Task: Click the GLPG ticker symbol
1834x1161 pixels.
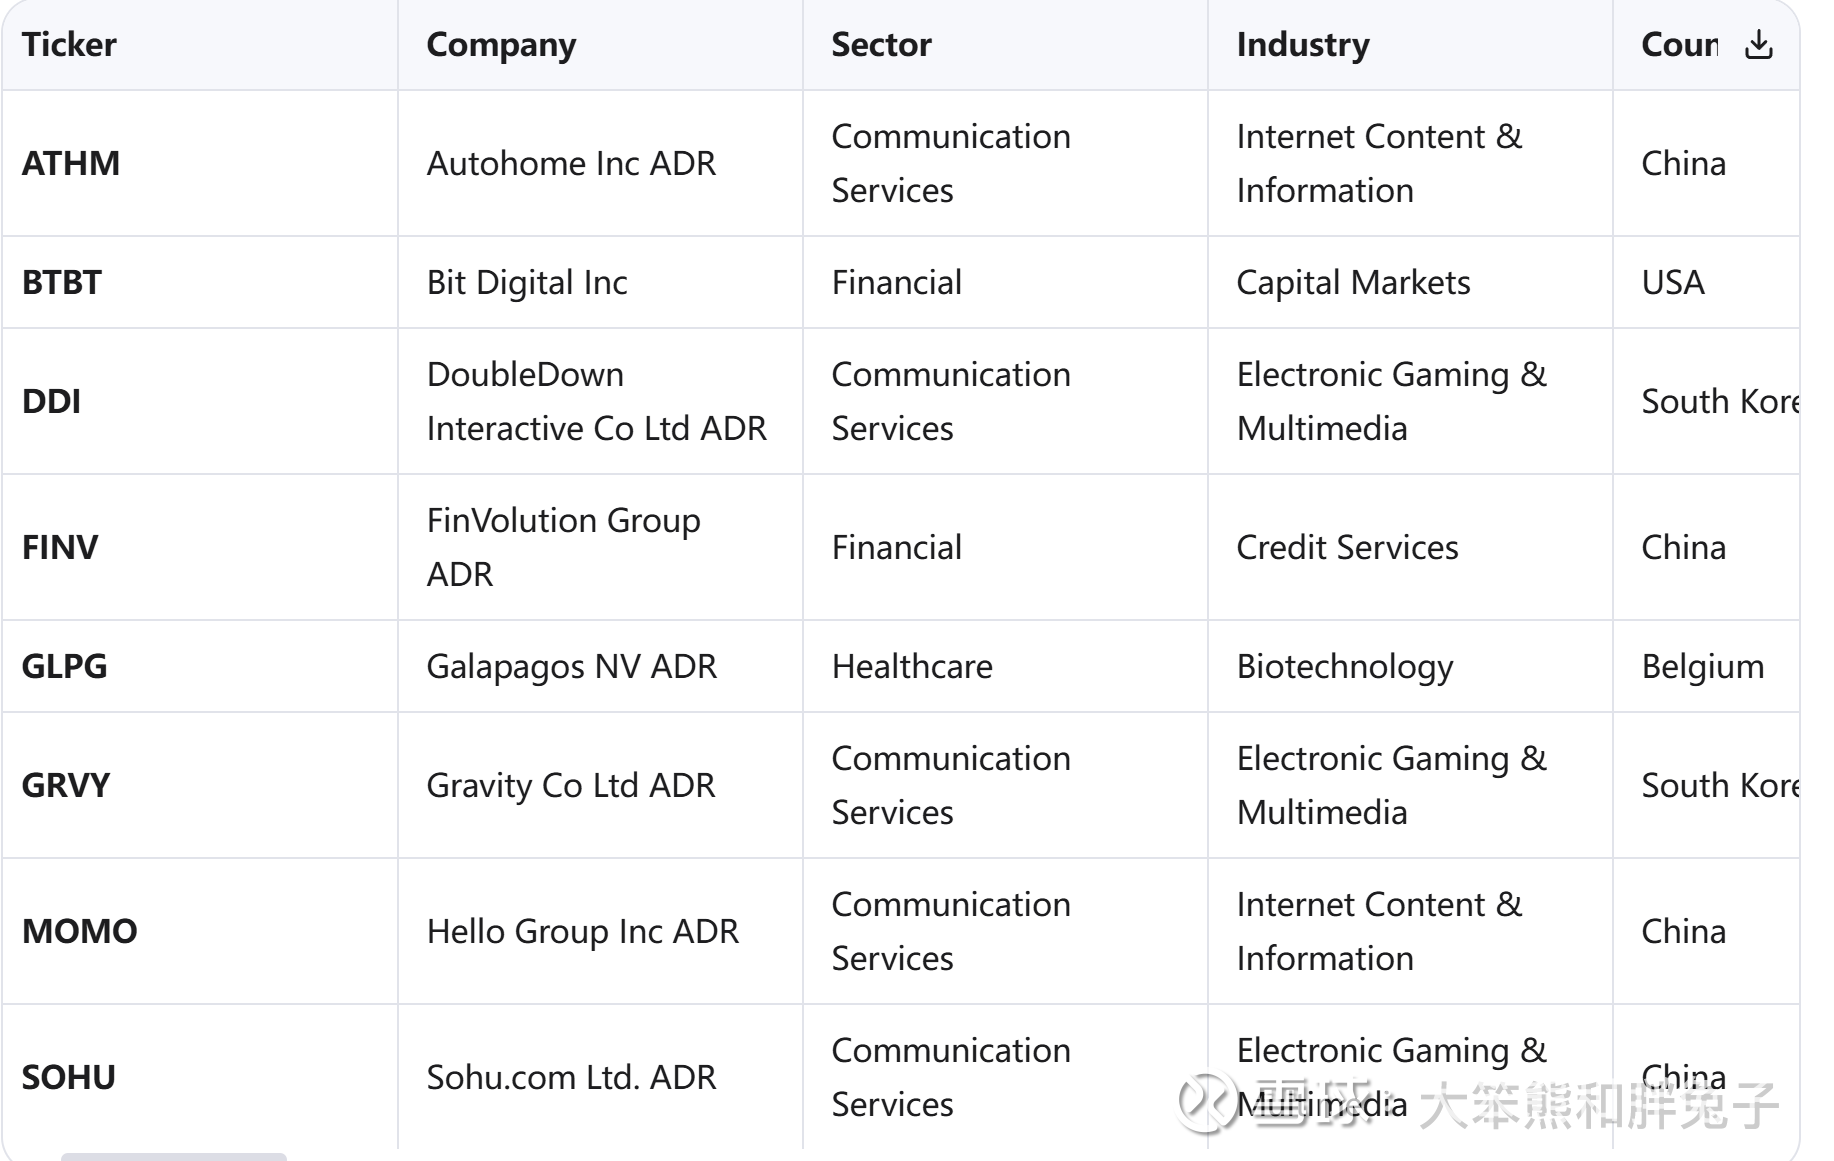Action: click(x=64, y=666)
